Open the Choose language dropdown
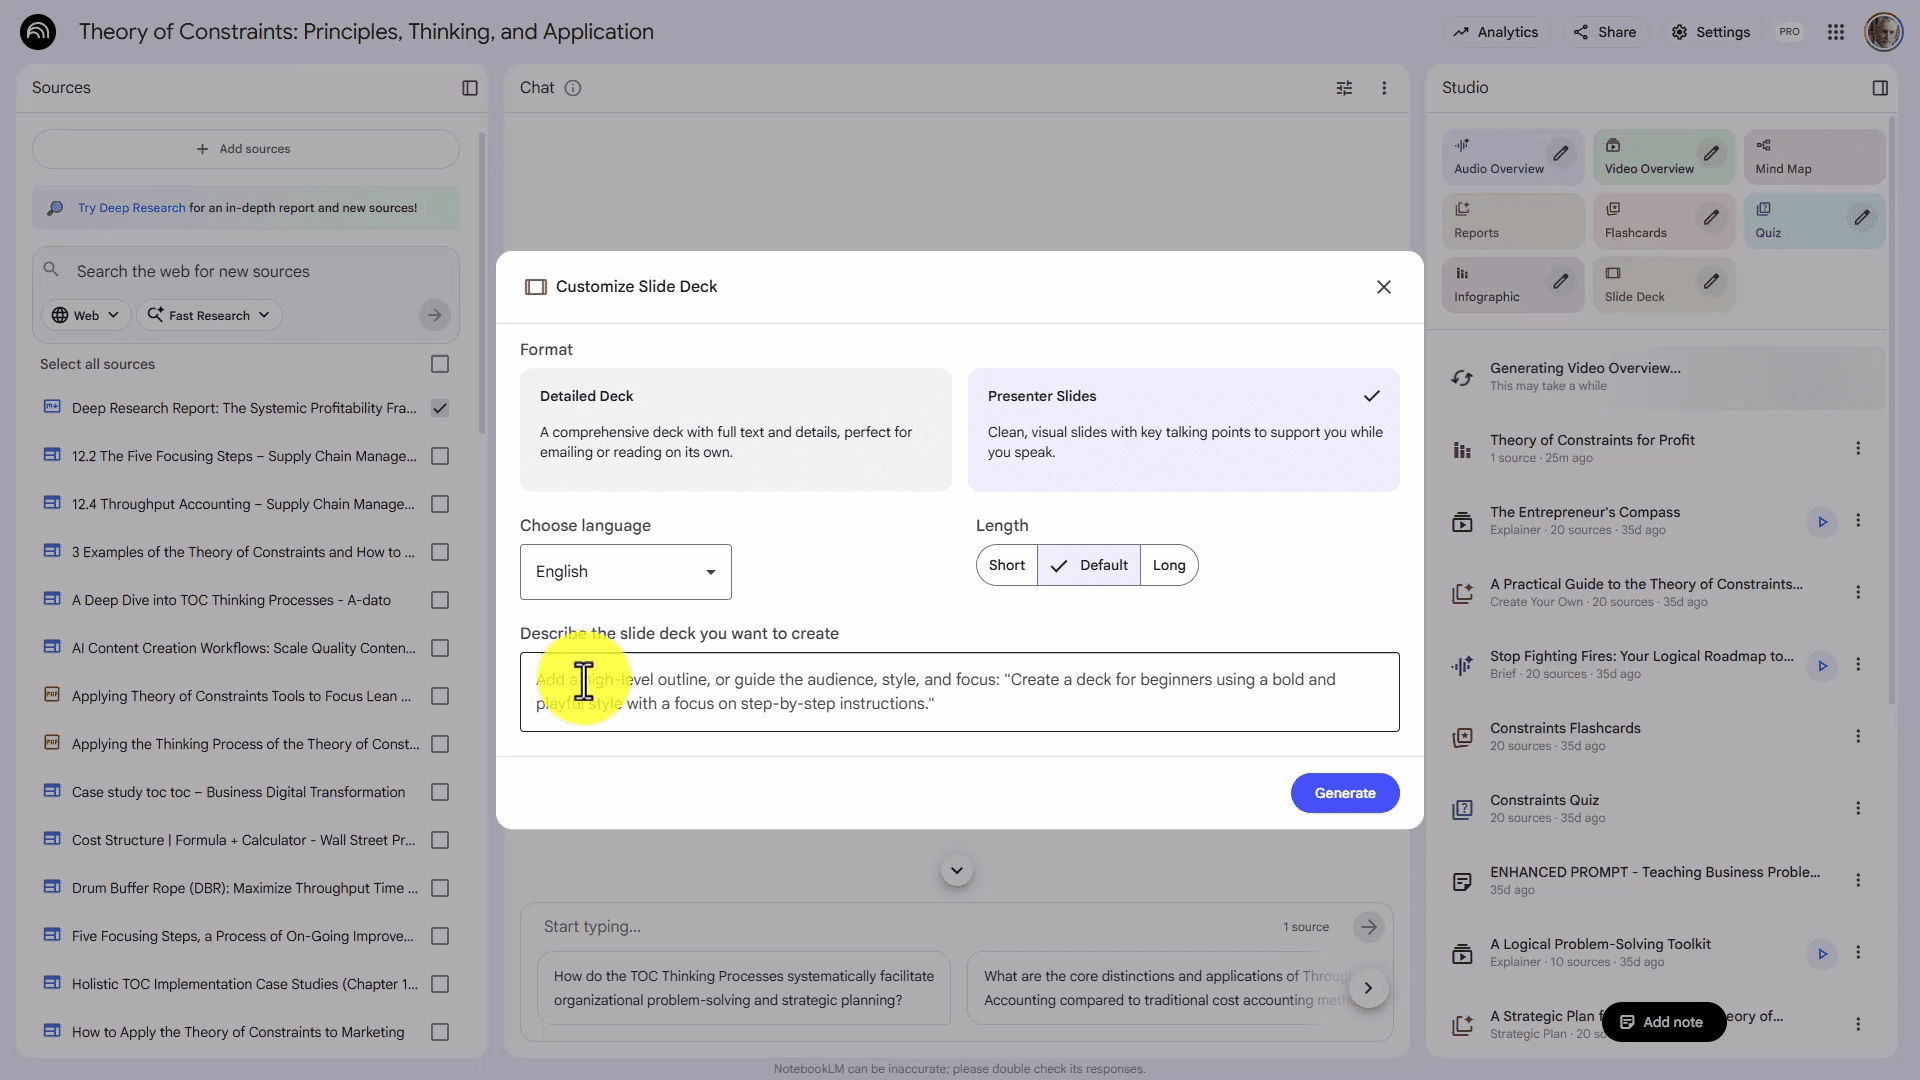This screenshot has width=1920, height=1080. coord(625,572)
